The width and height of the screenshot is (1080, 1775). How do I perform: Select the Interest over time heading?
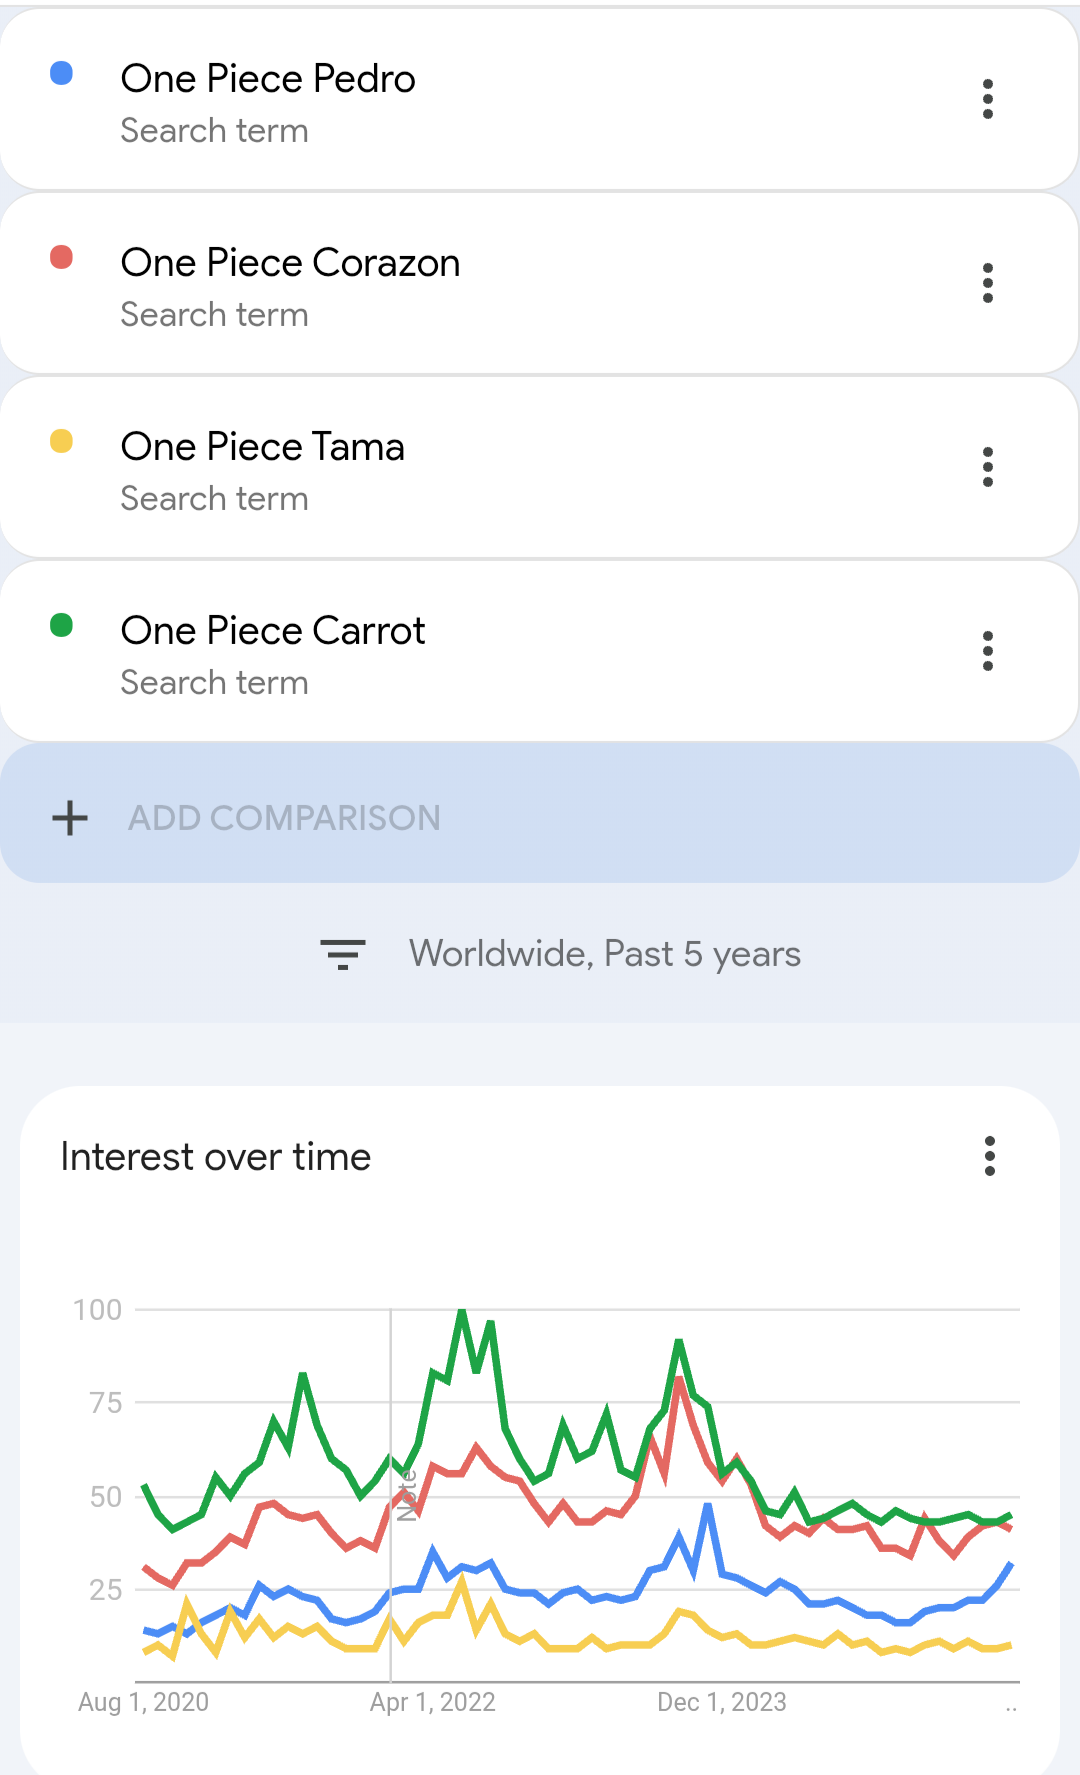click(x=216, y=1157)
